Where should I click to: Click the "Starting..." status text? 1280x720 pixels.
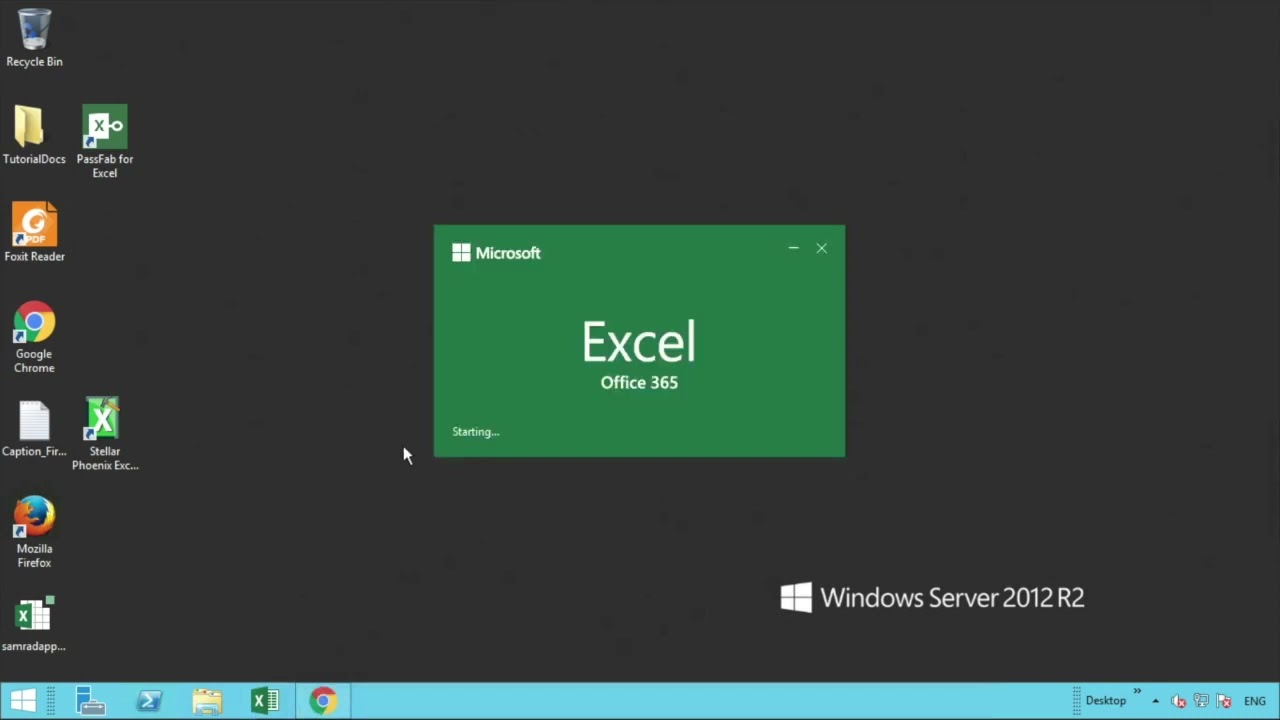(475, 432)
